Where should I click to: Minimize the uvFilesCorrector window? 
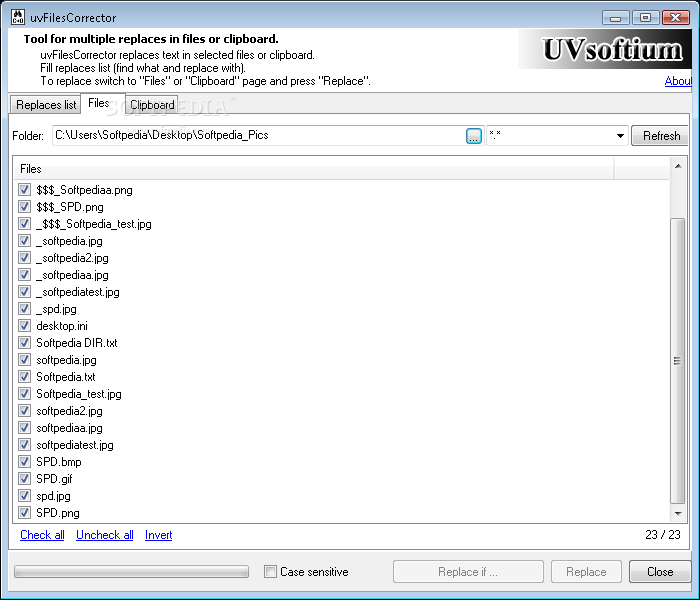pos(615,18)
